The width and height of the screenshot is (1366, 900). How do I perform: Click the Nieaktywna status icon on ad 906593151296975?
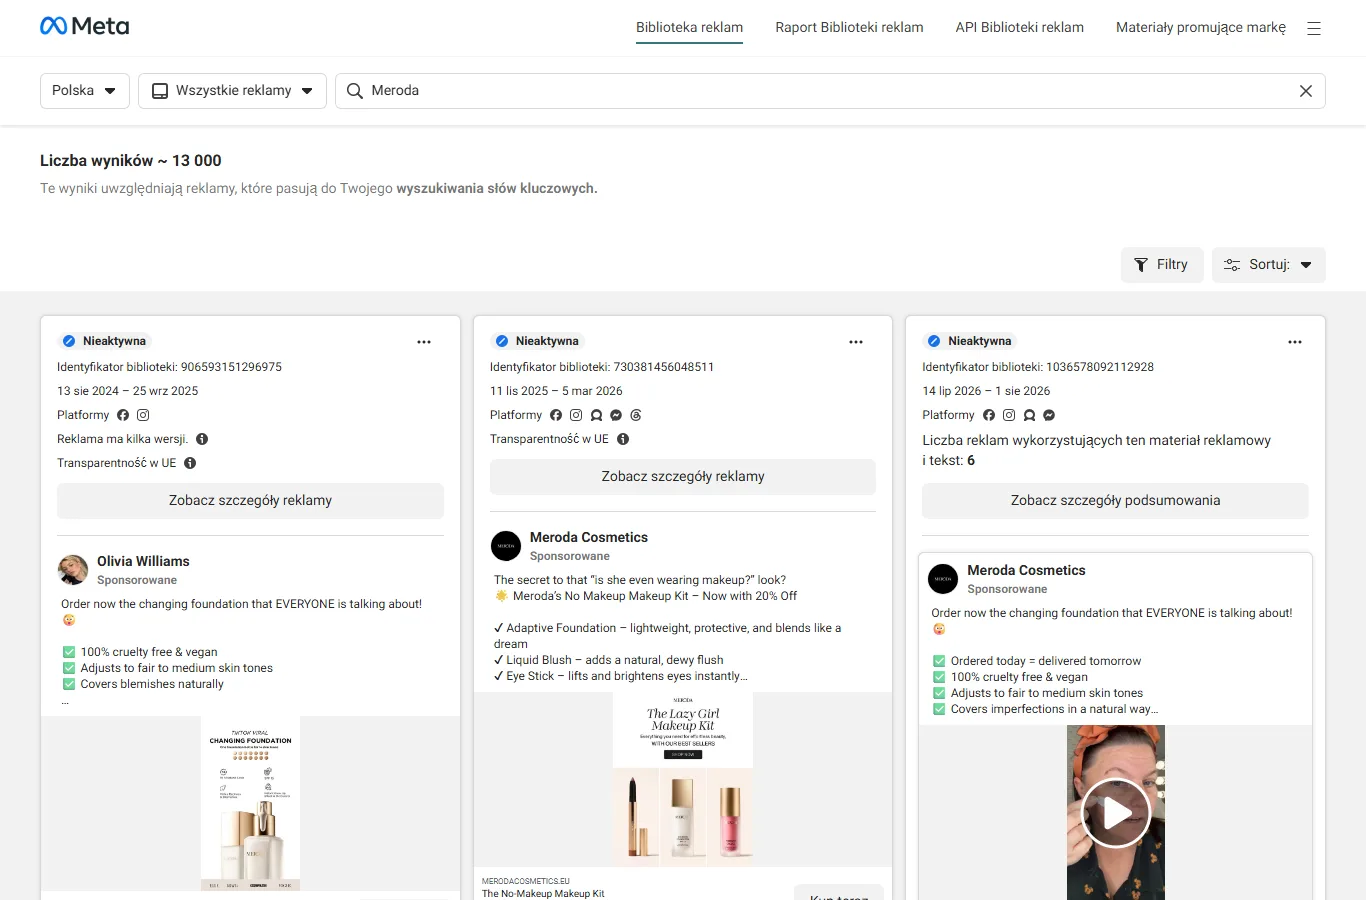69,341
